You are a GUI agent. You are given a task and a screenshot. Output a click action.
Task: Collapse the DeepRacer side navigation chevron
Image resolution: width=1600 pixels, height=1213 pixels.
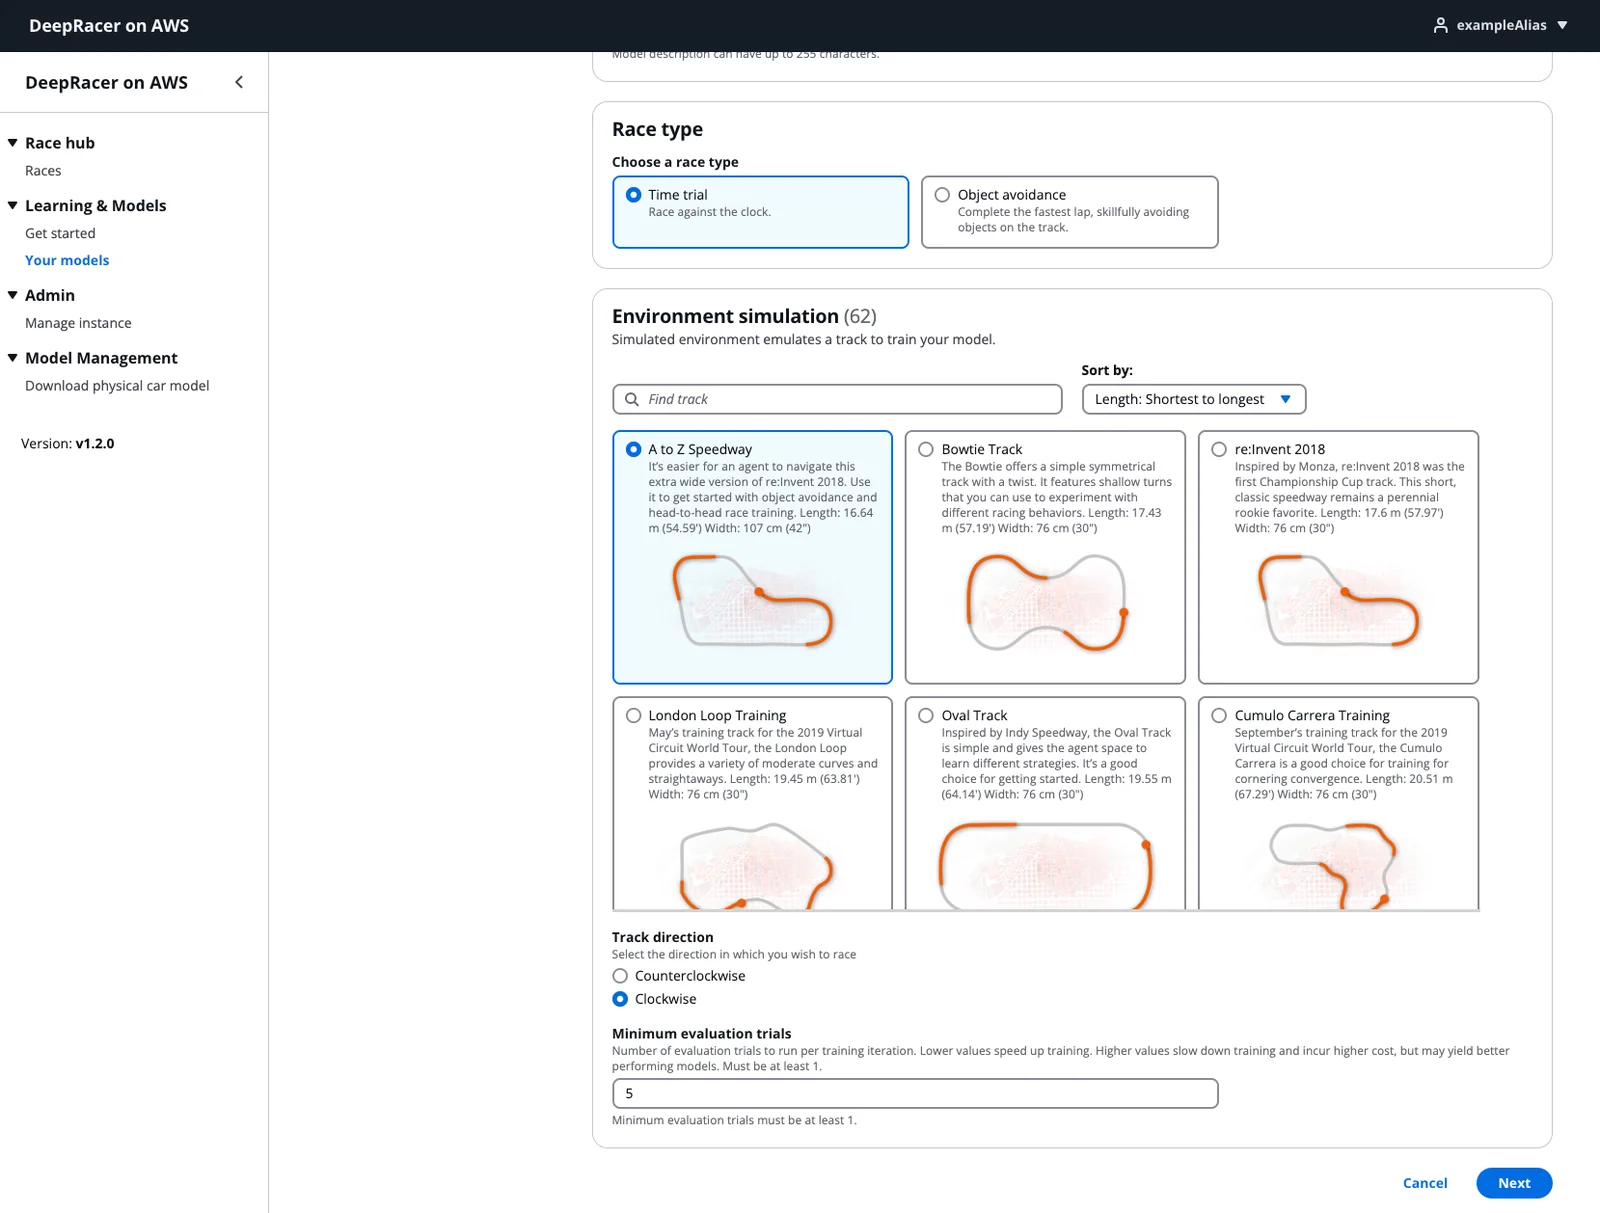(239, 82)
